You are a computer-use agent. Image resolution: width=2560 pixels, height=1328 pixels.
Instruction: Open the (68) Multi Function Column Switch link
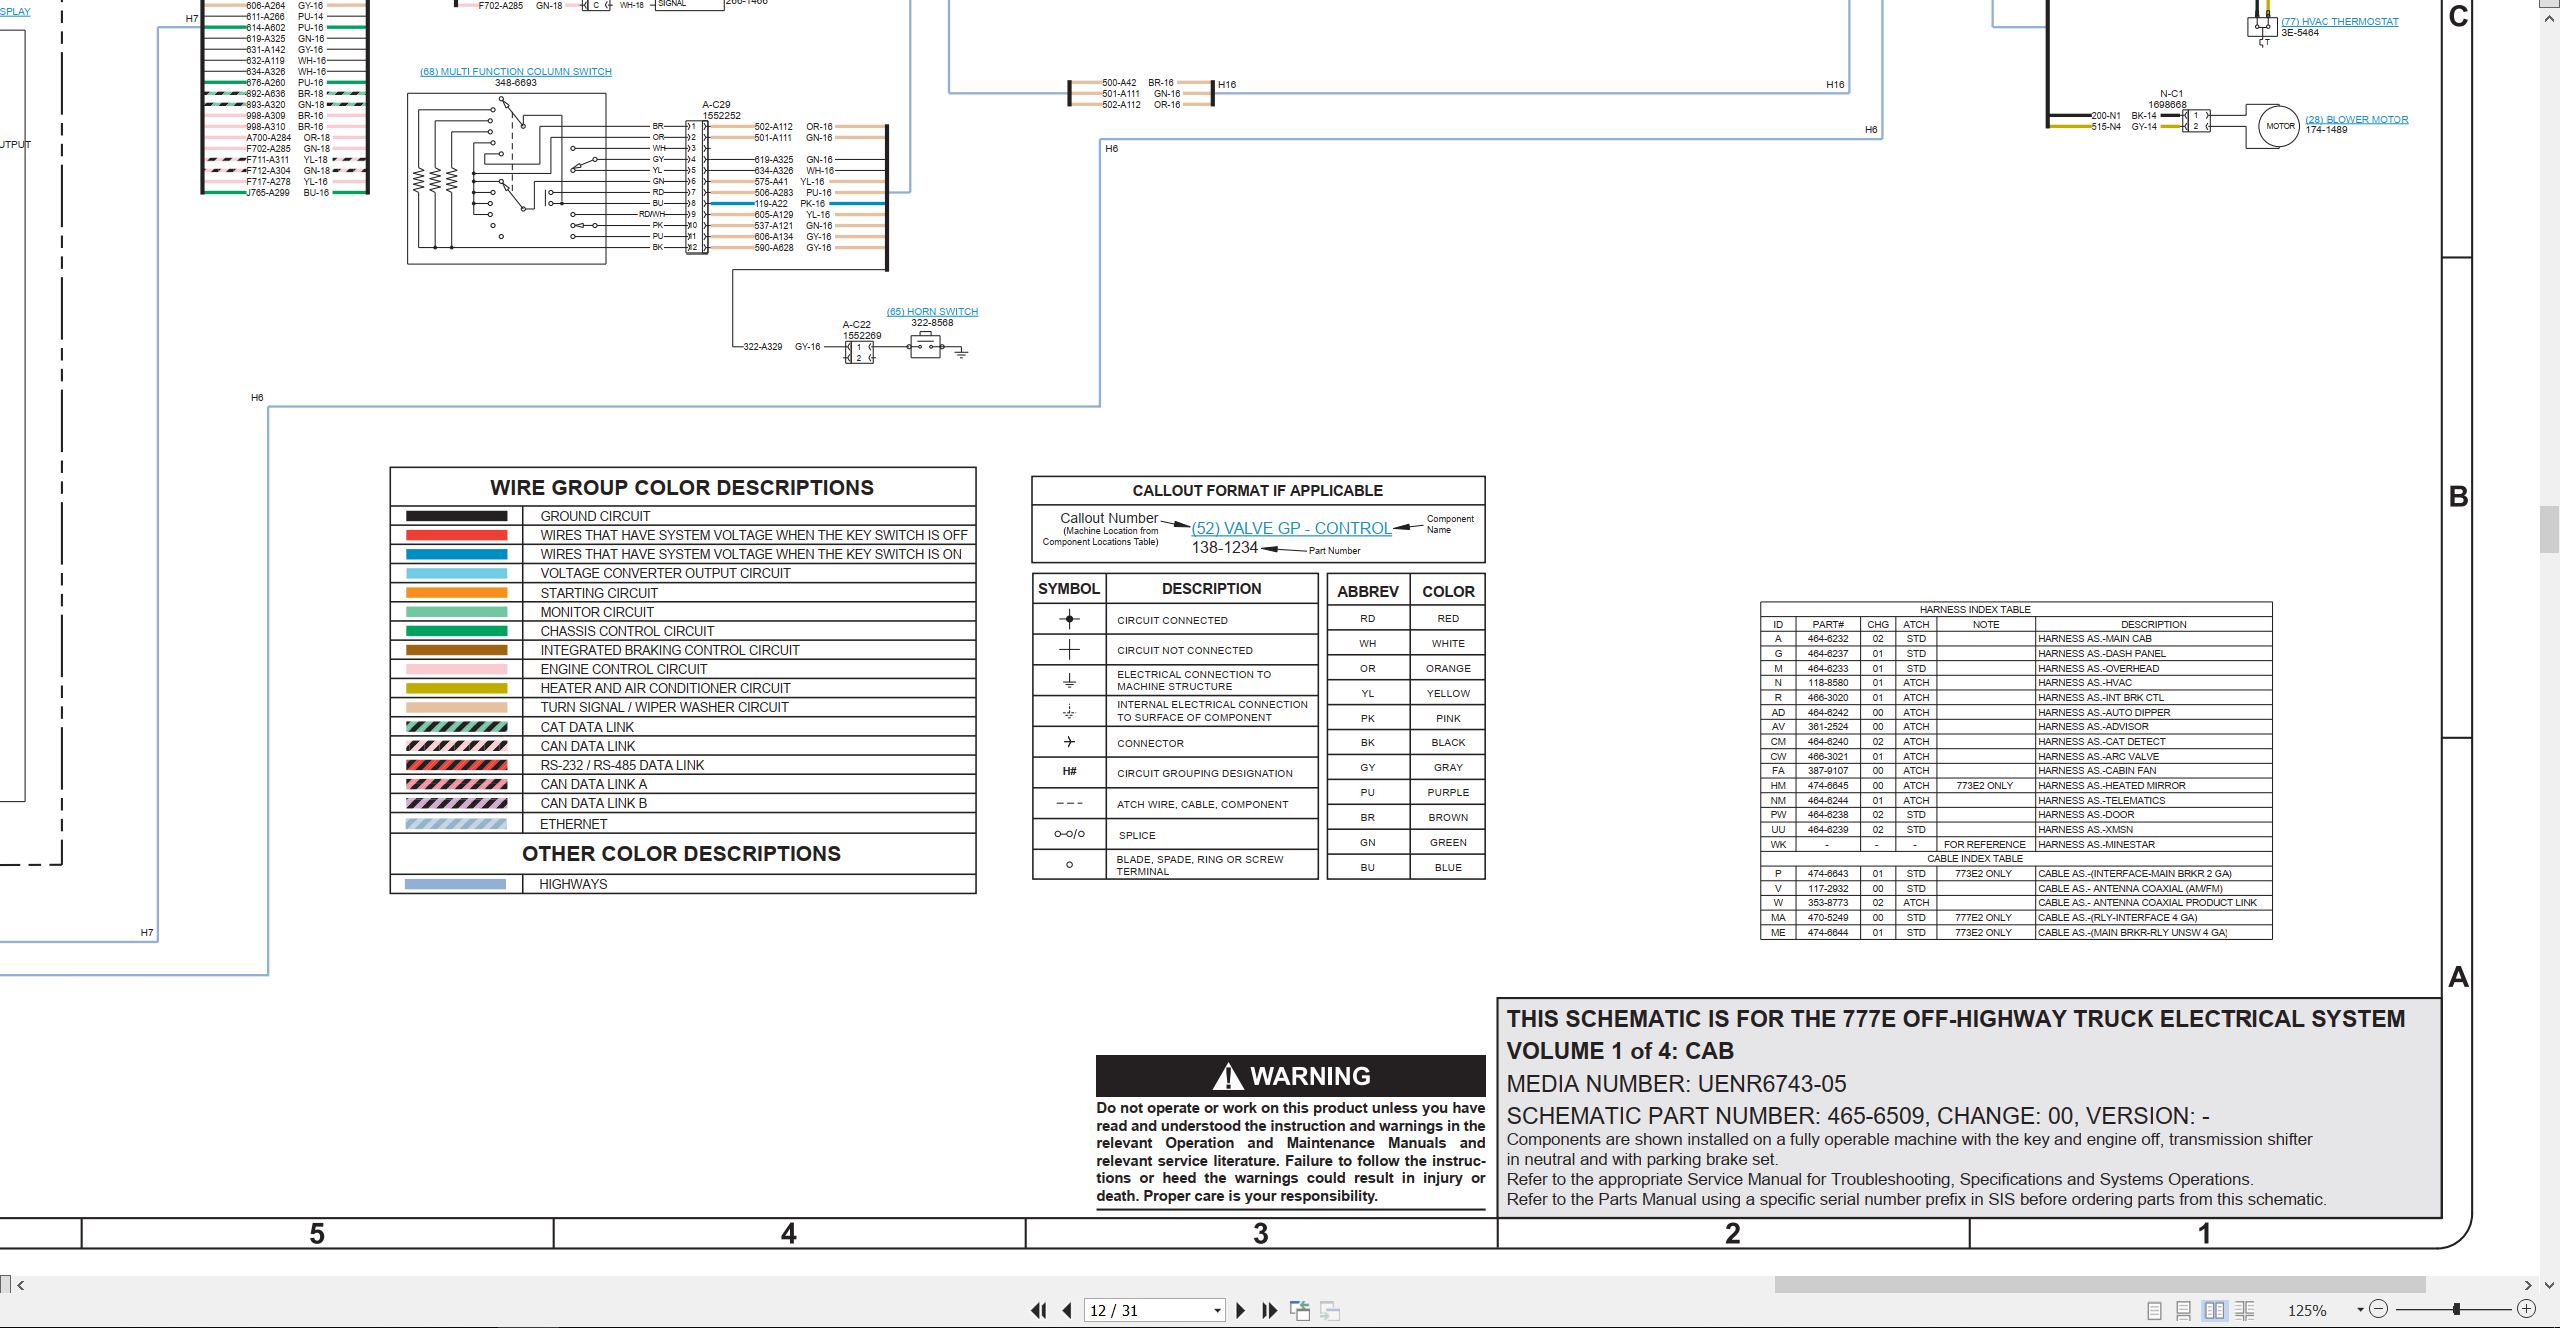(x=516, y=72)
